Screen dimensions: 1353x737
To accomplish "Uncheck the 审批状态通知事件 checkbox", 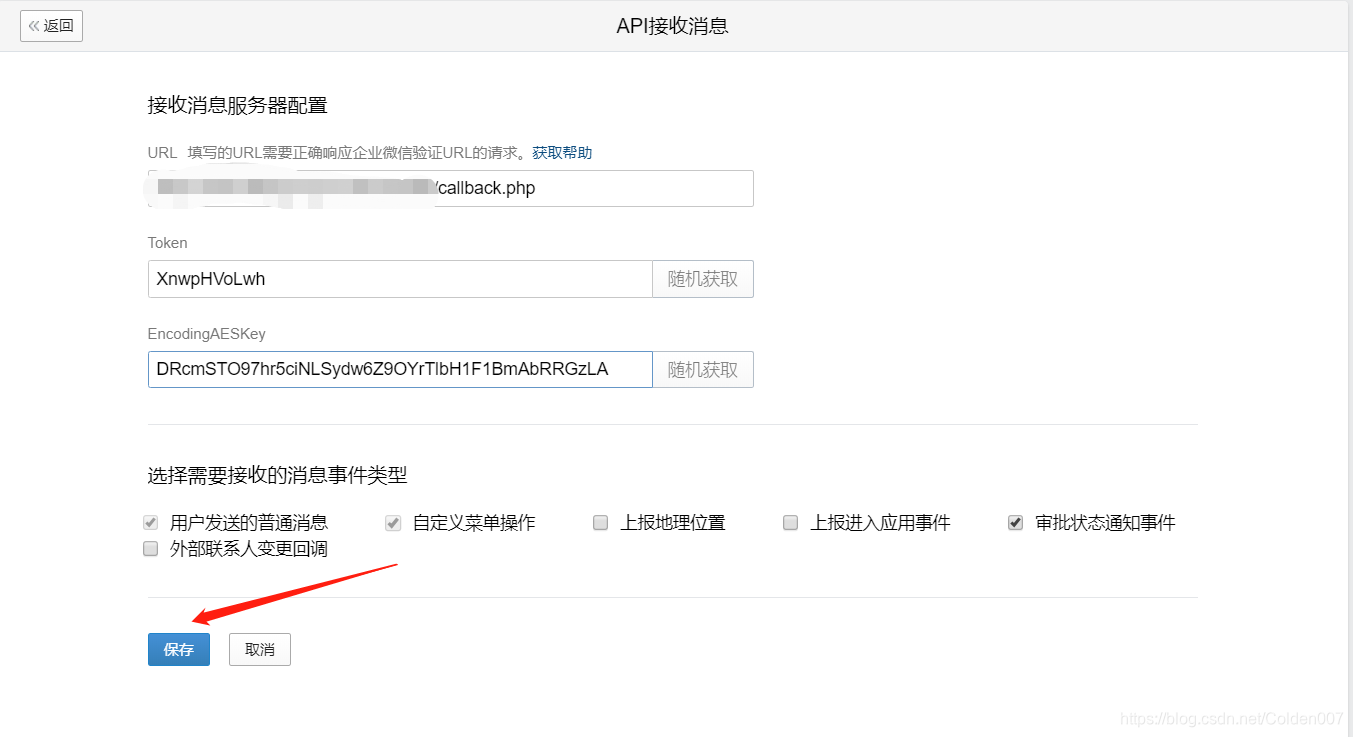I will pyautogui.click(x=1015, y=521).
